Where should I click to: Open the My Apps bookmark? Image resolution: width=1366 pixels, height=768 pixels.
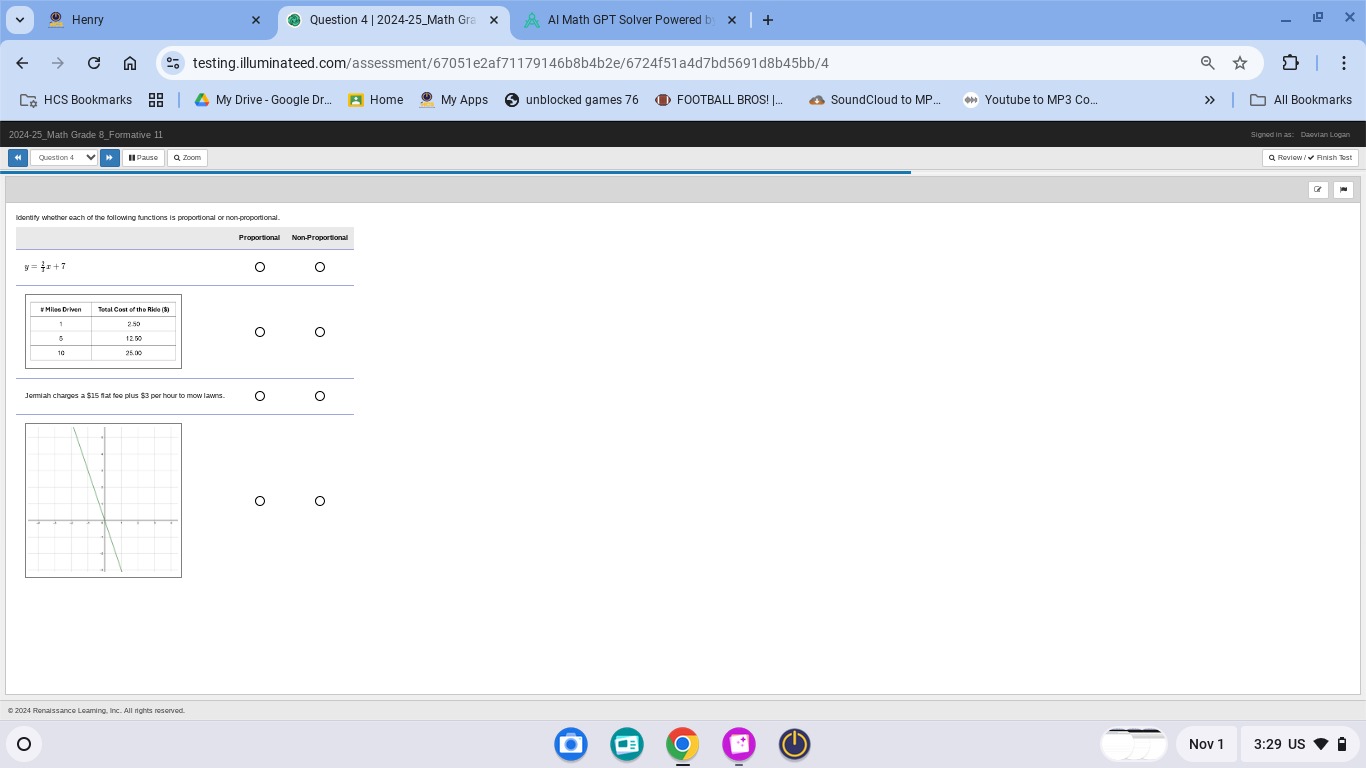pyautogui.click(x=454, y=100)
